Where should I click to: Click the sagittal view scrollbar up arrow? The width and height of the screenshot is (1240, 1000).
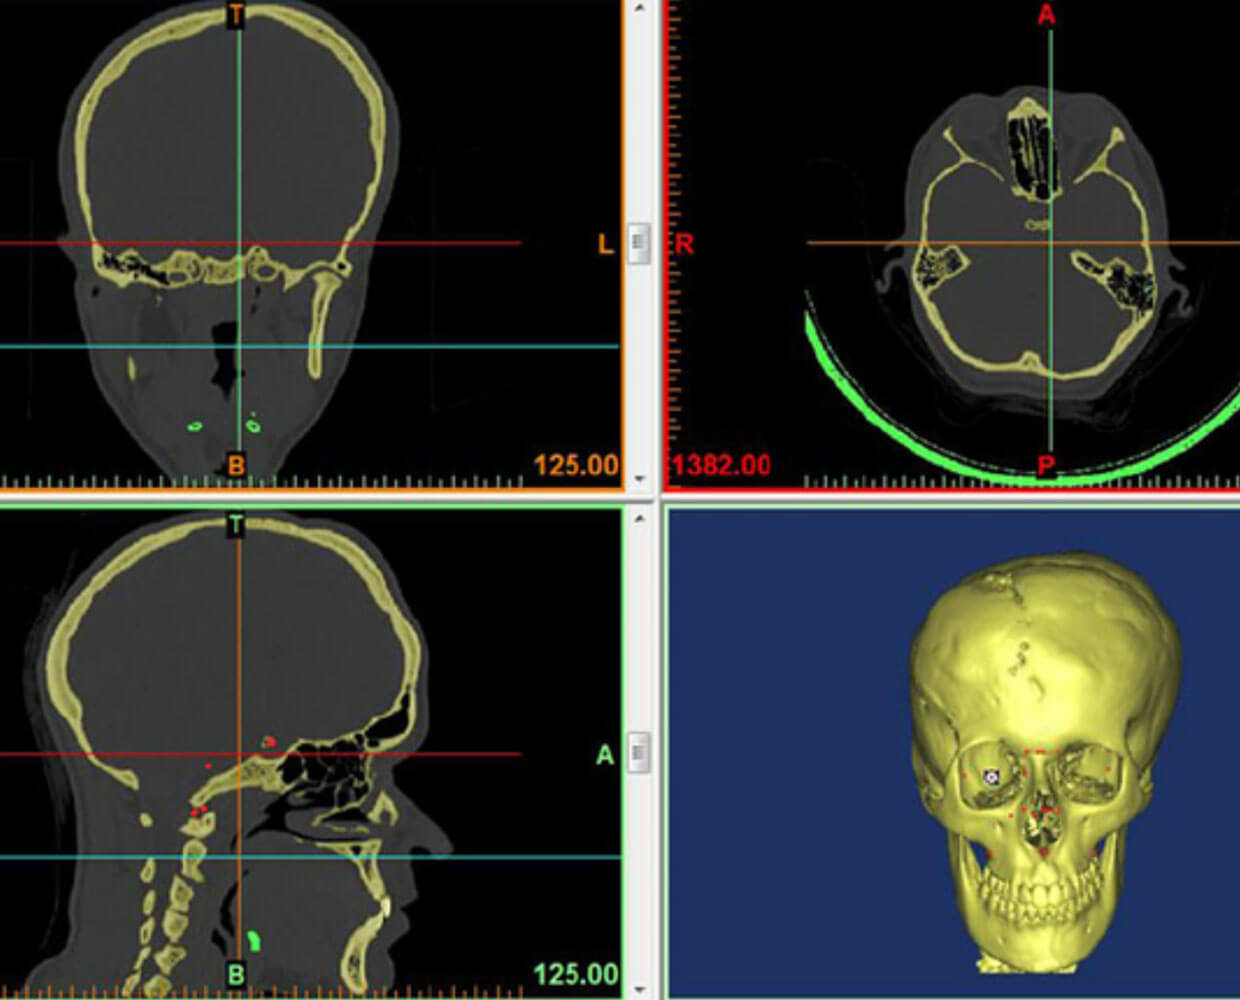[640, 516]
